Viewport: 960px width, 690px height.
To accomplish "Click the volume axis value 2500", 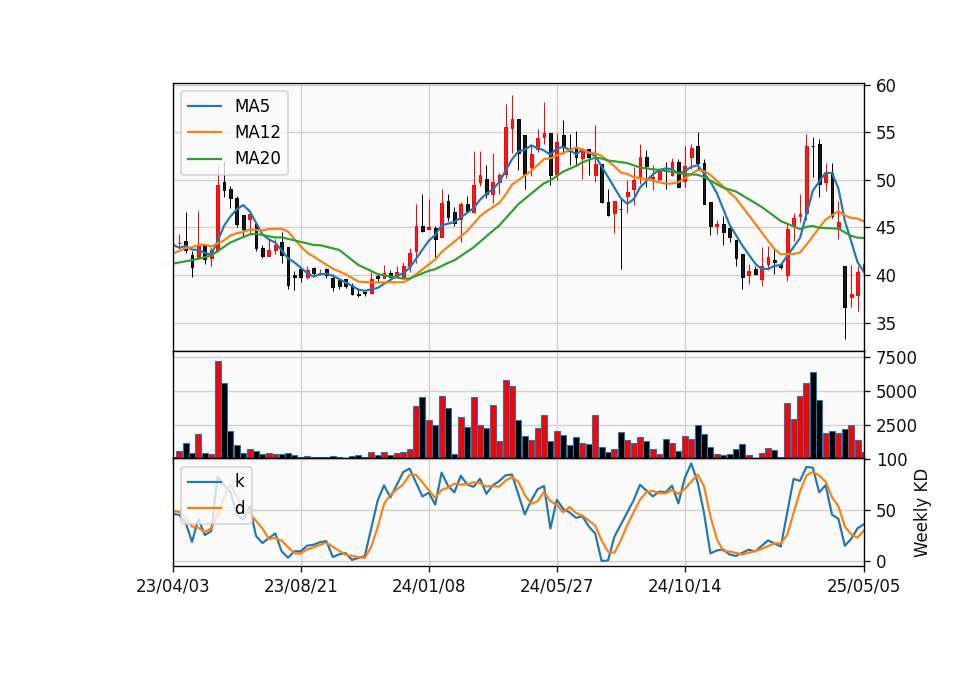I will point(896,426).
